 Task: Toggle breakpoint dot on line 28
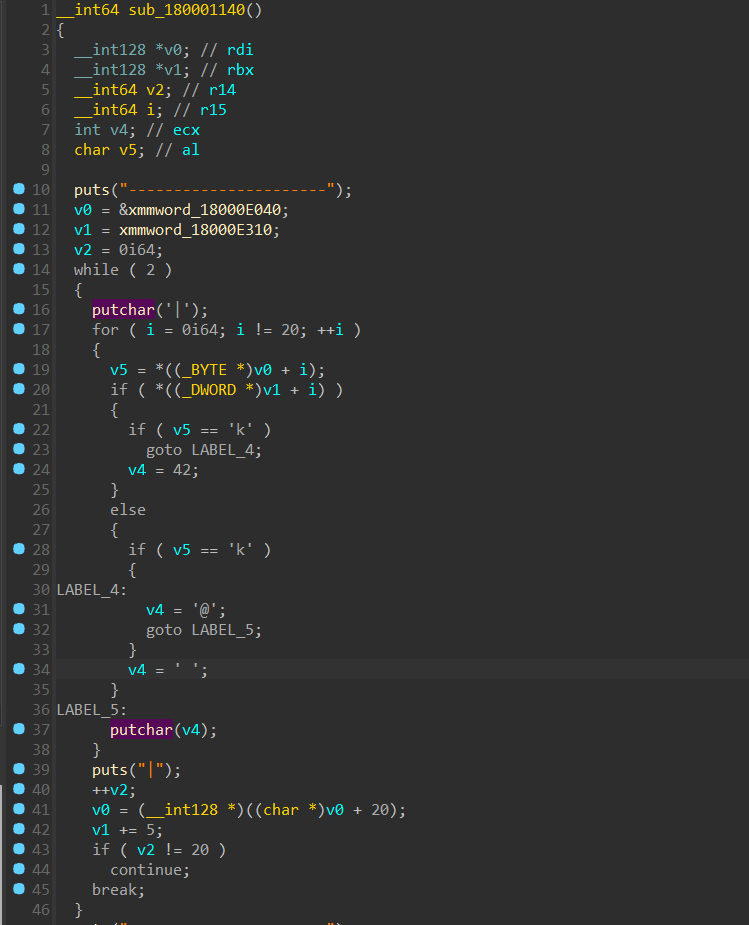[x=19, y=549]
